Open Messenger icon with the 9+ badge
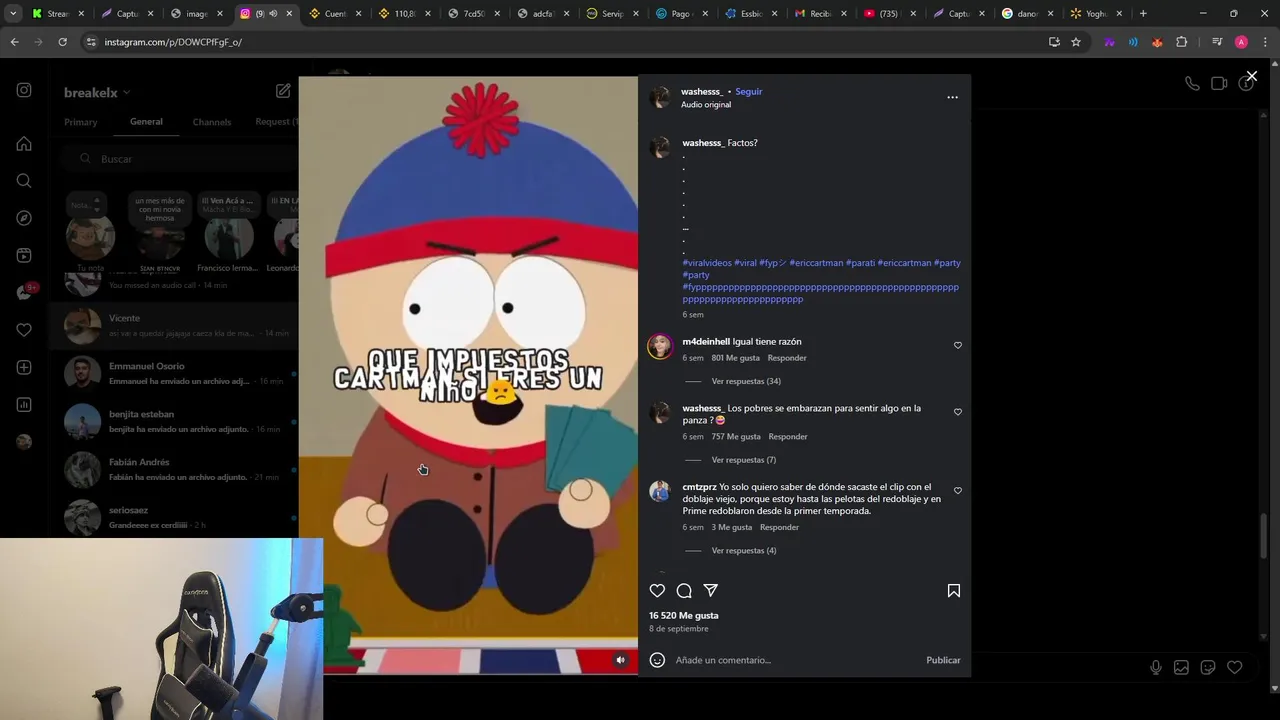The image size is (1280, 720). coord(24,292)
